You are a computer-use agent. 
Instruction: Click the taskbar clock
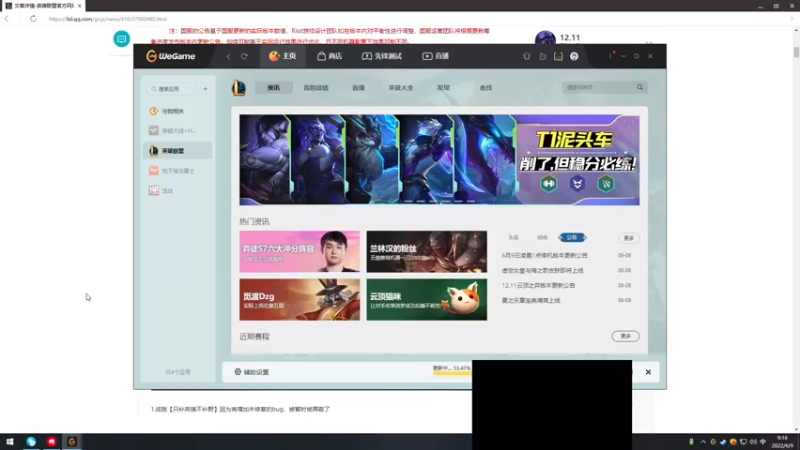tap(782, 442)
